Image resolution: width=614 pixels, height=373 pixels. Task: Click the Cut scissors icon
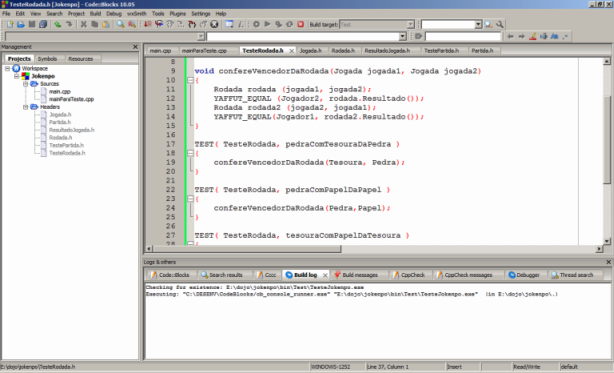83,24
